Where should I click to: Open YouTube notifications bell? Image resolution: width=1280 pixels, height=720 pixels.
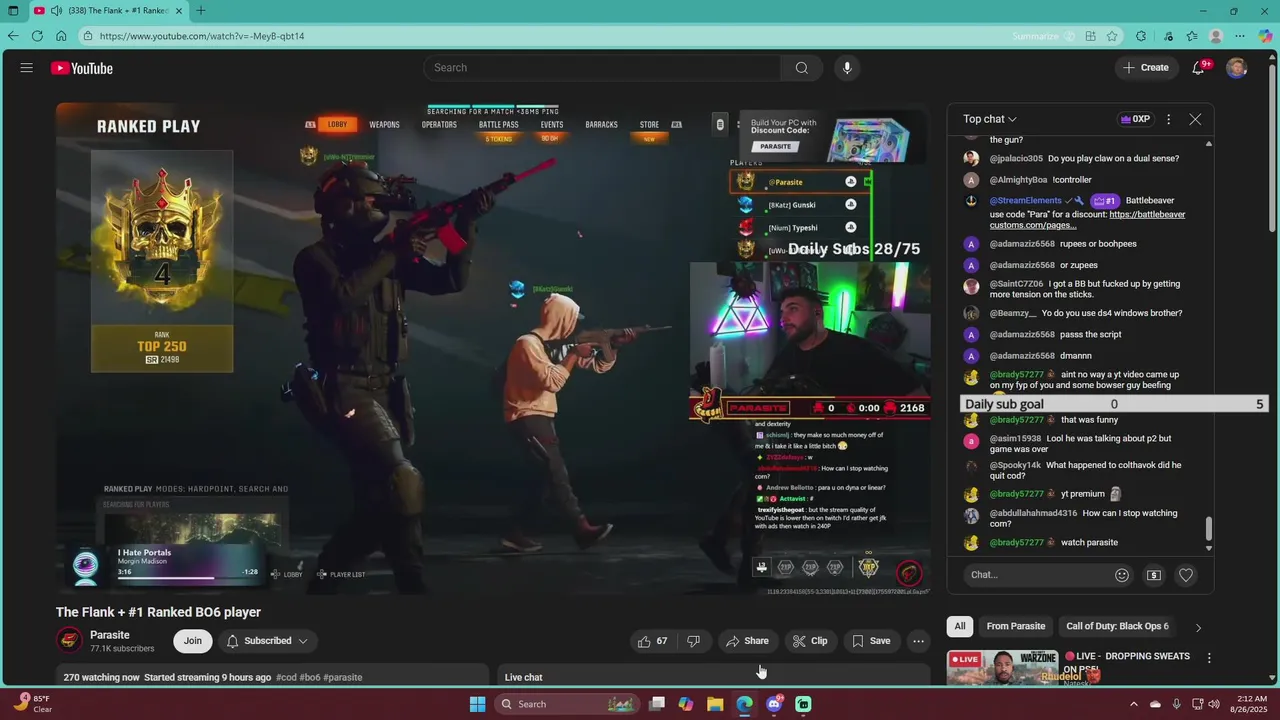[1198, 68]
